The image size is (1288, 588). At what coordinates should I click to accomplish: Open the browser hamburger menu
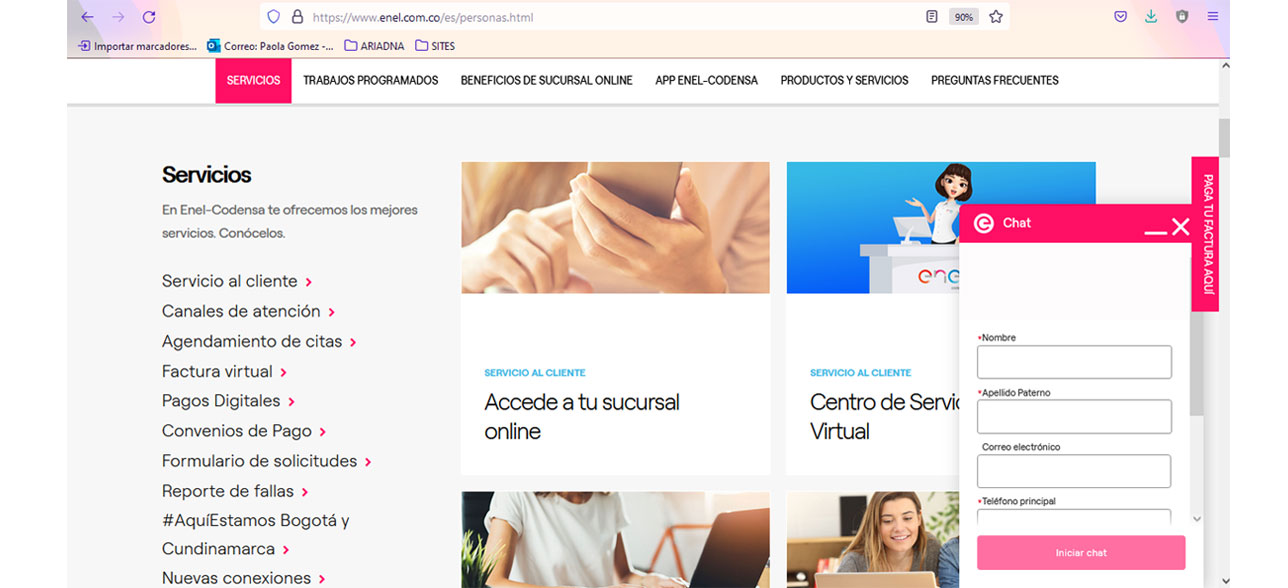1213,17
